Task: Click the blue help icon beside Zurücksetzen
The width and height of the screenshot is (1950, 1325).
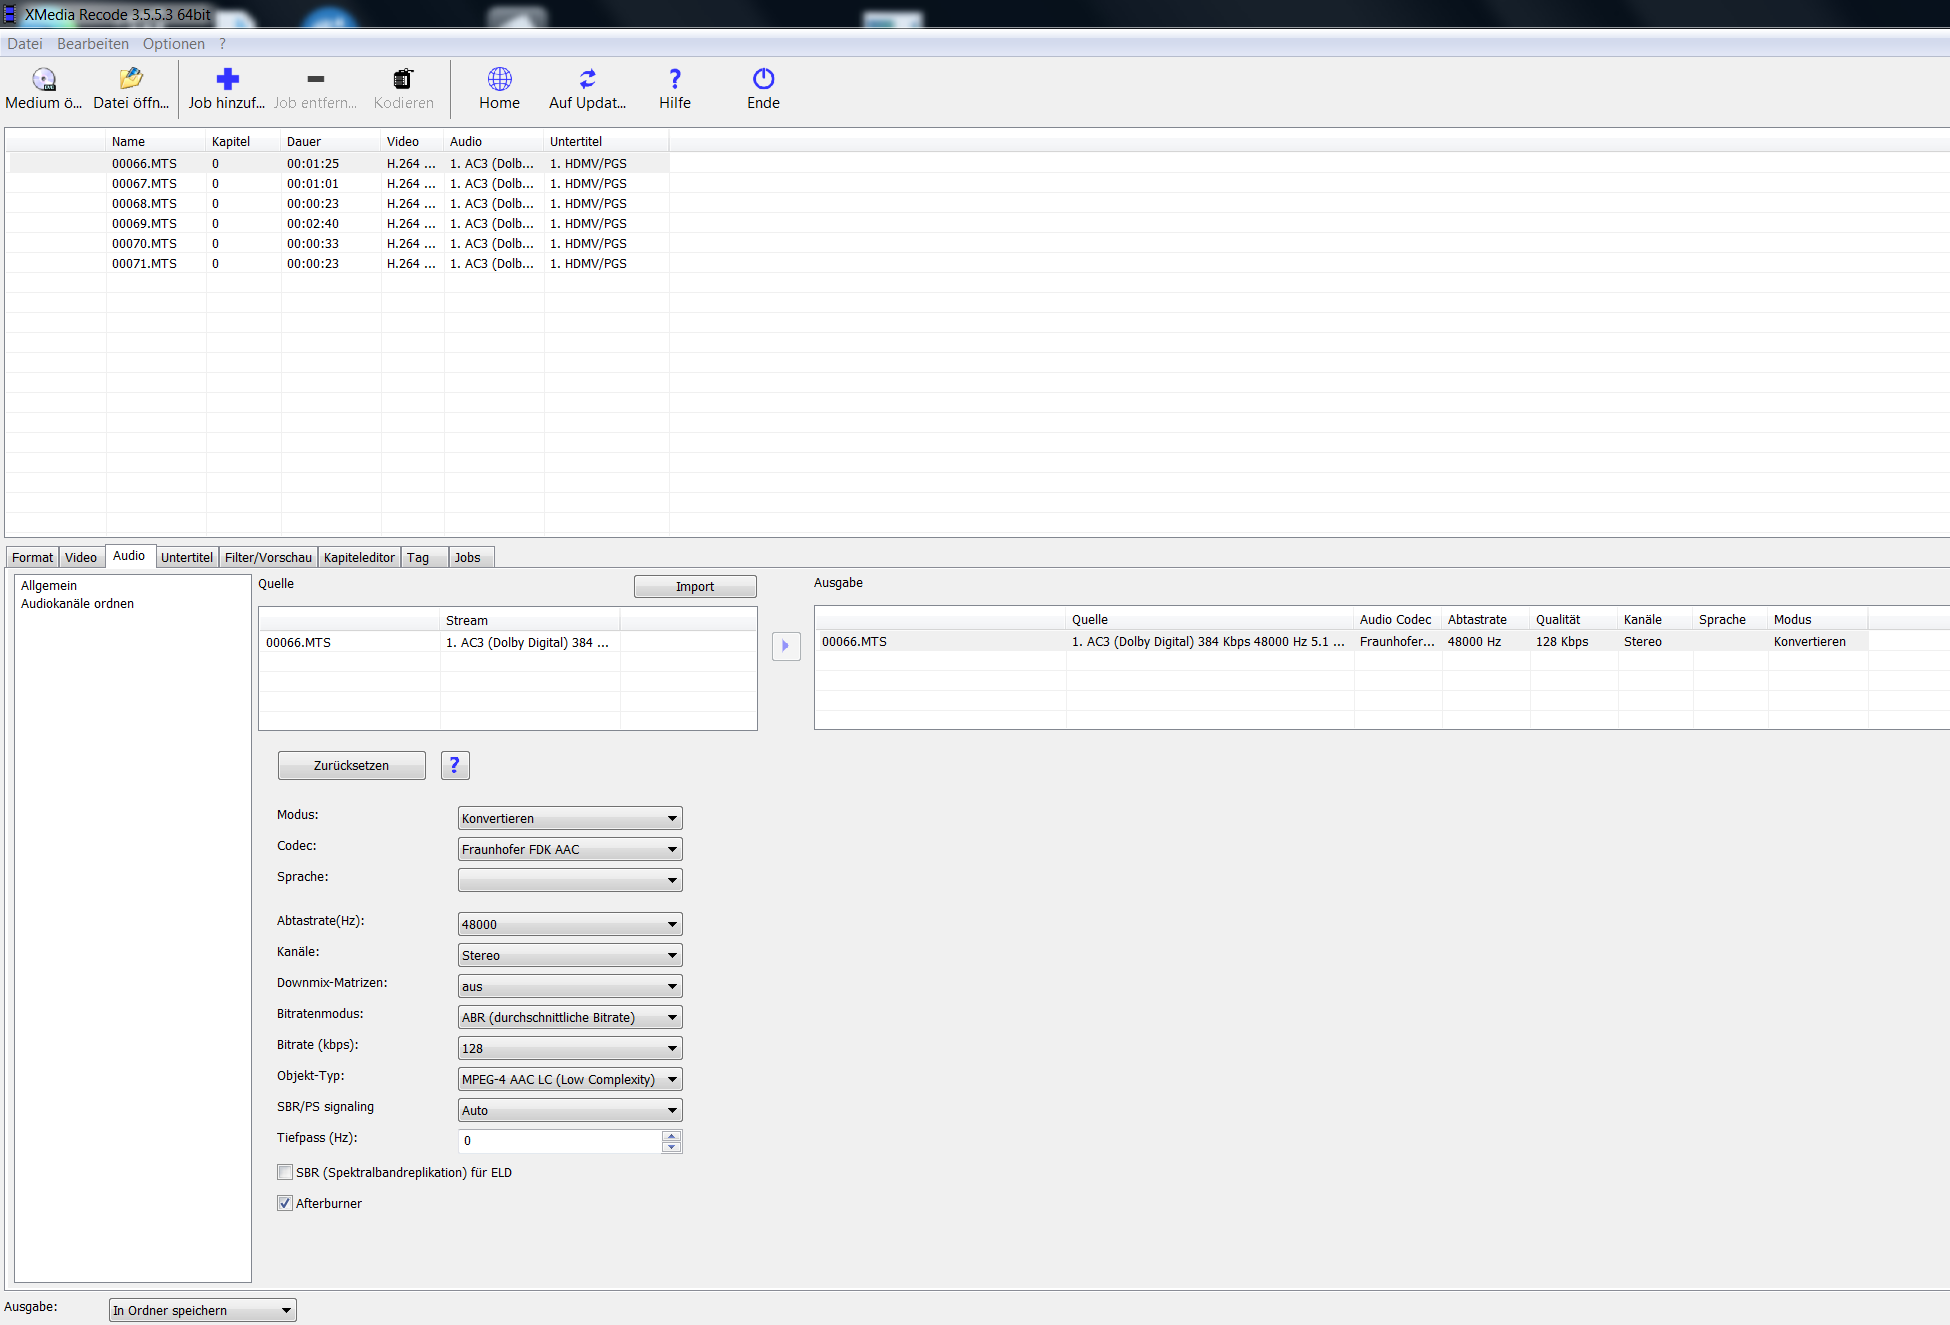Action: (x=455, y=765)
